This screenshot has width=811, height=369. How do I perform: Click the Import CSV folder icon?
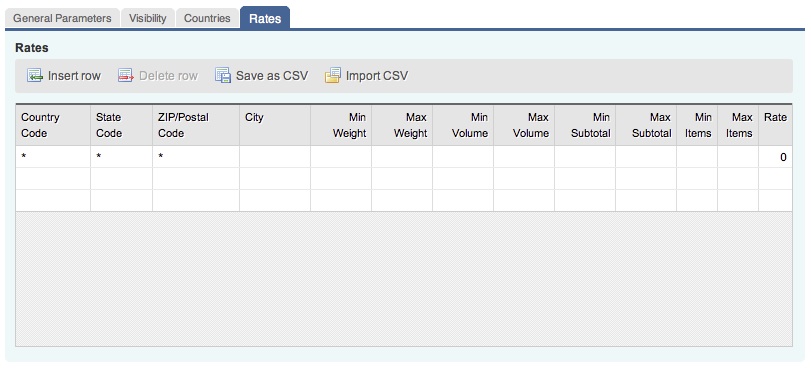pos(333,76)
